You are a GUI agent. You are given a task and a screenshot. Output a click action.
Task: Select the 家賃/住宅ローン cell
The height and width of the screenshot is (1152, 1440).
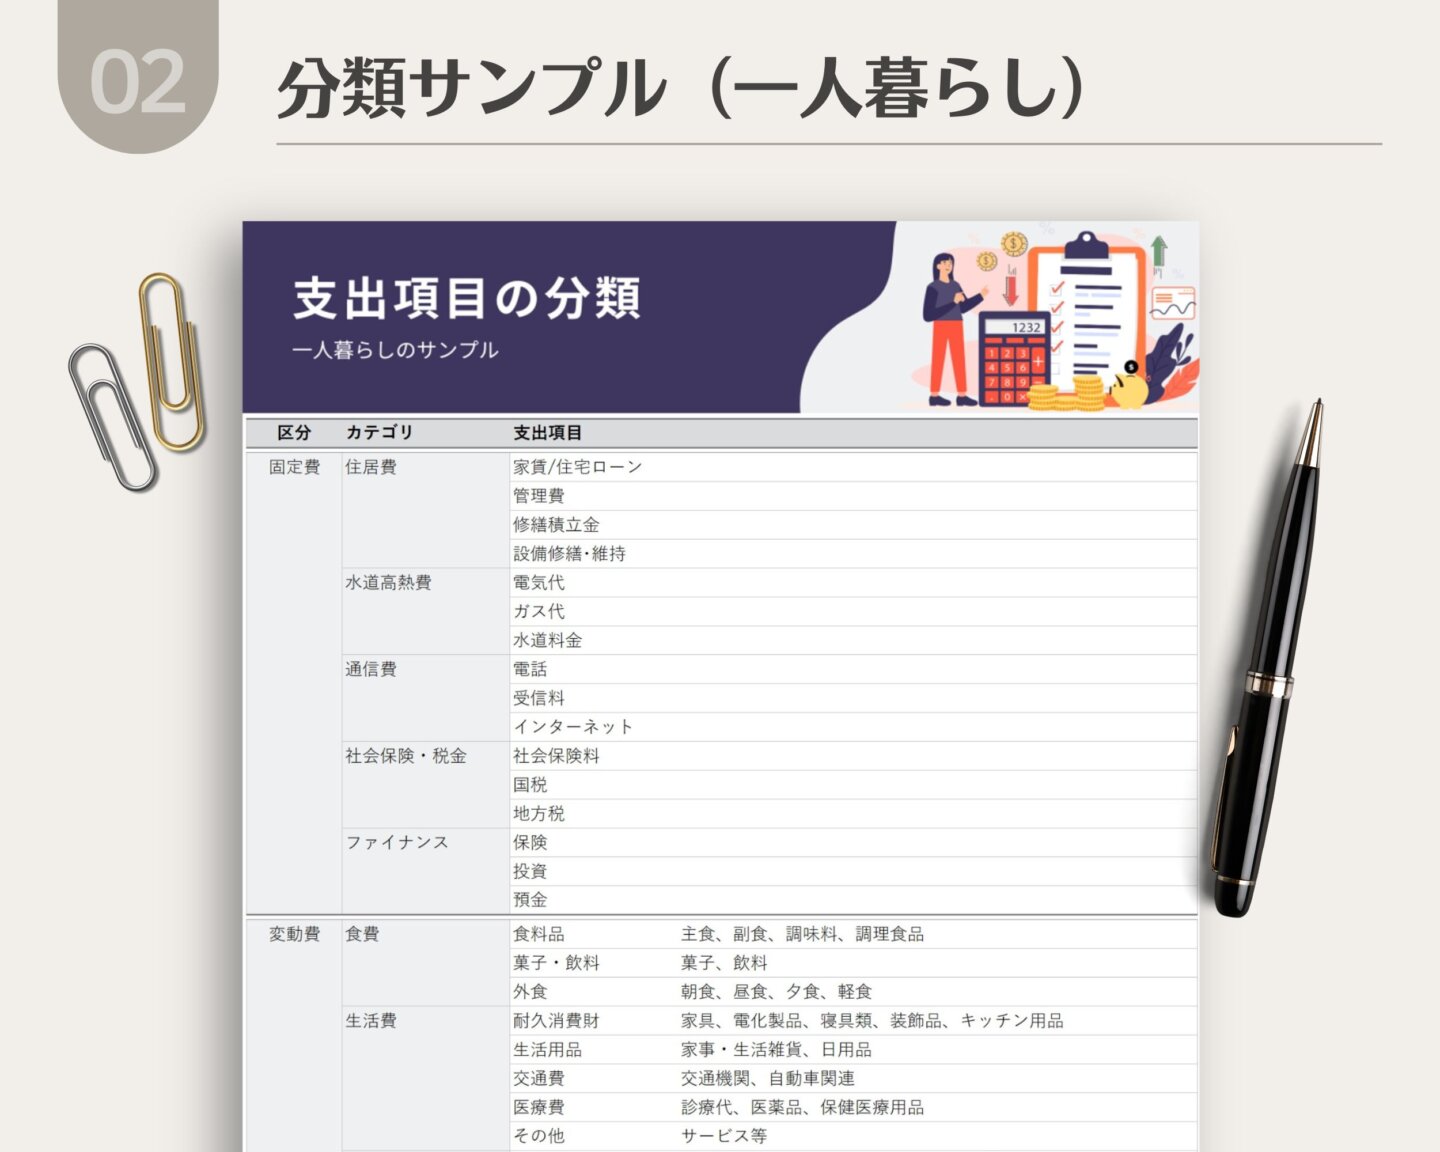coord(577,467)
